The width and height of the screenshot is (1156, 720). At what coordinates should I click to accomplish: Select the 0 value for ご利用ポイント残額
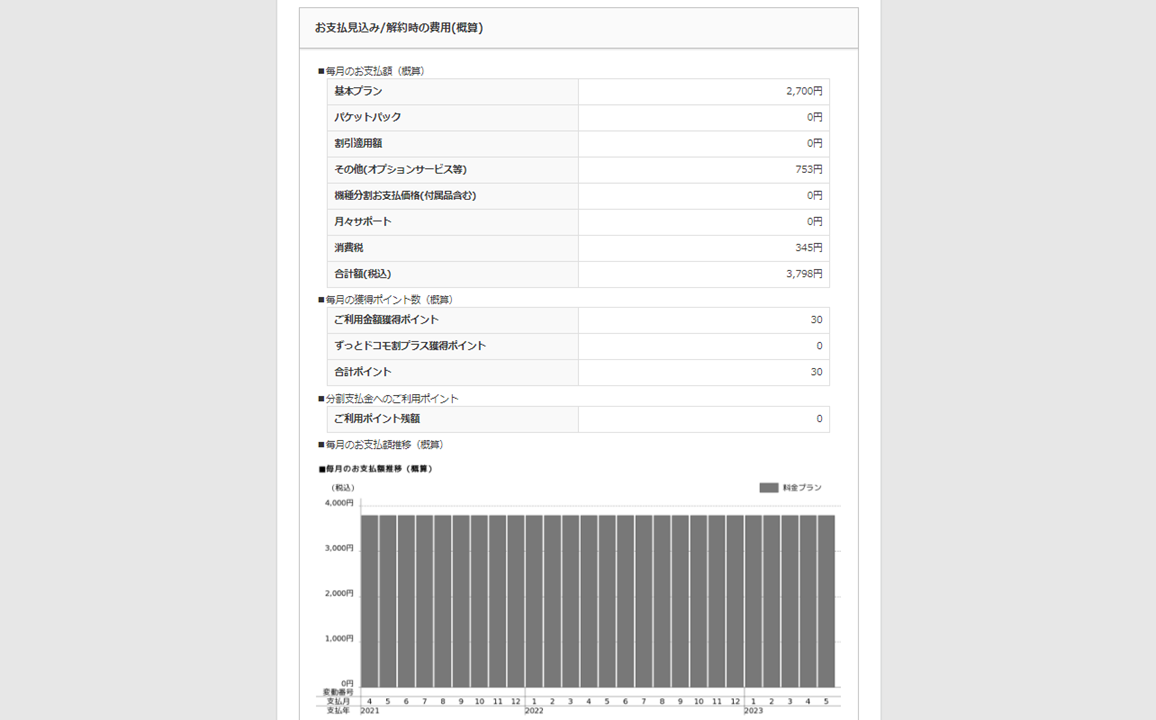pos(819,419)
